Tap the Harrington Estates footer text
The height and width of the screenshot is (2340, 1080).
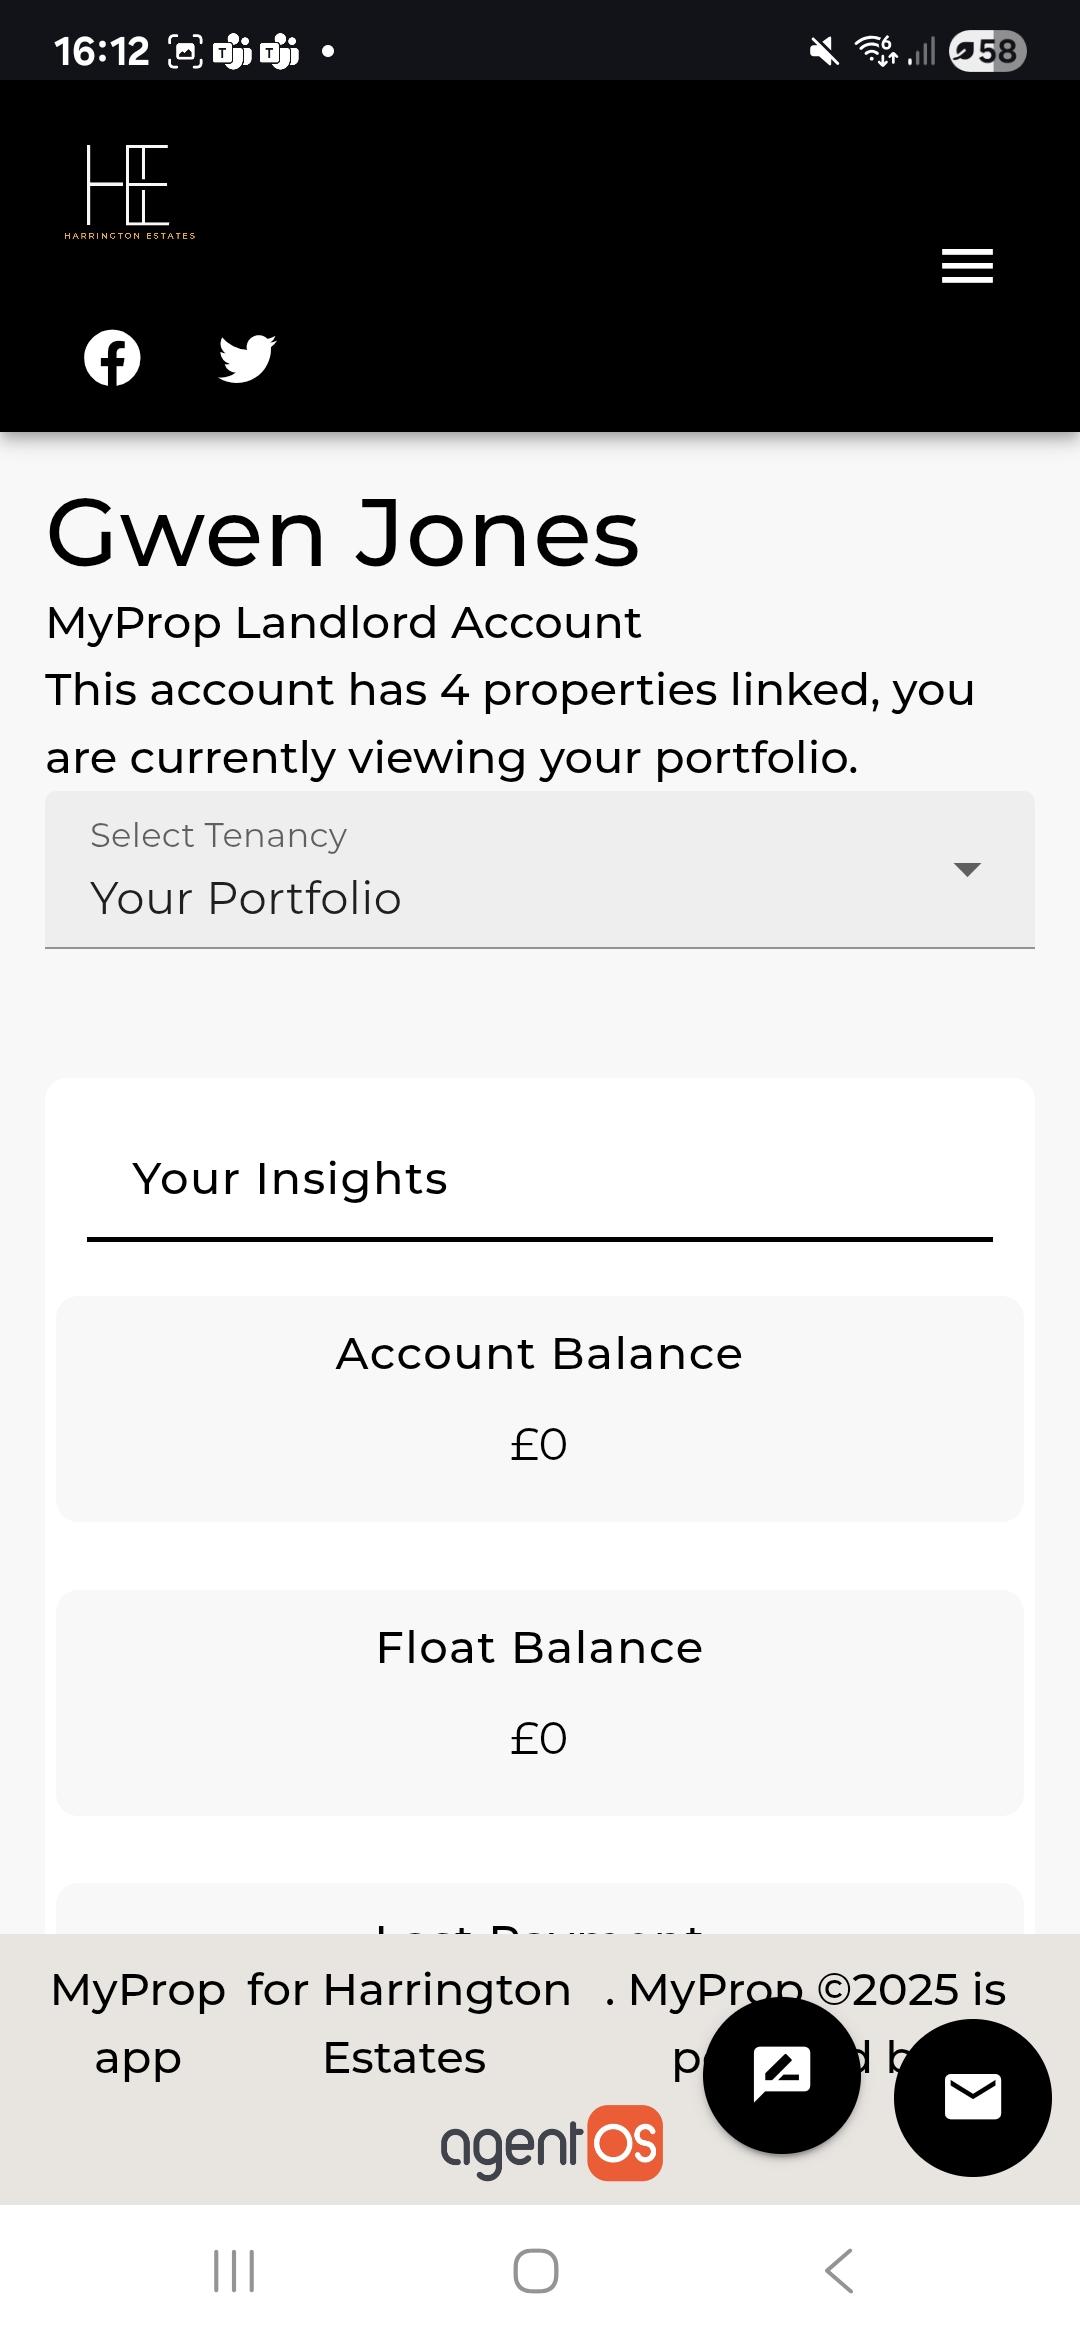[409, 2023]
